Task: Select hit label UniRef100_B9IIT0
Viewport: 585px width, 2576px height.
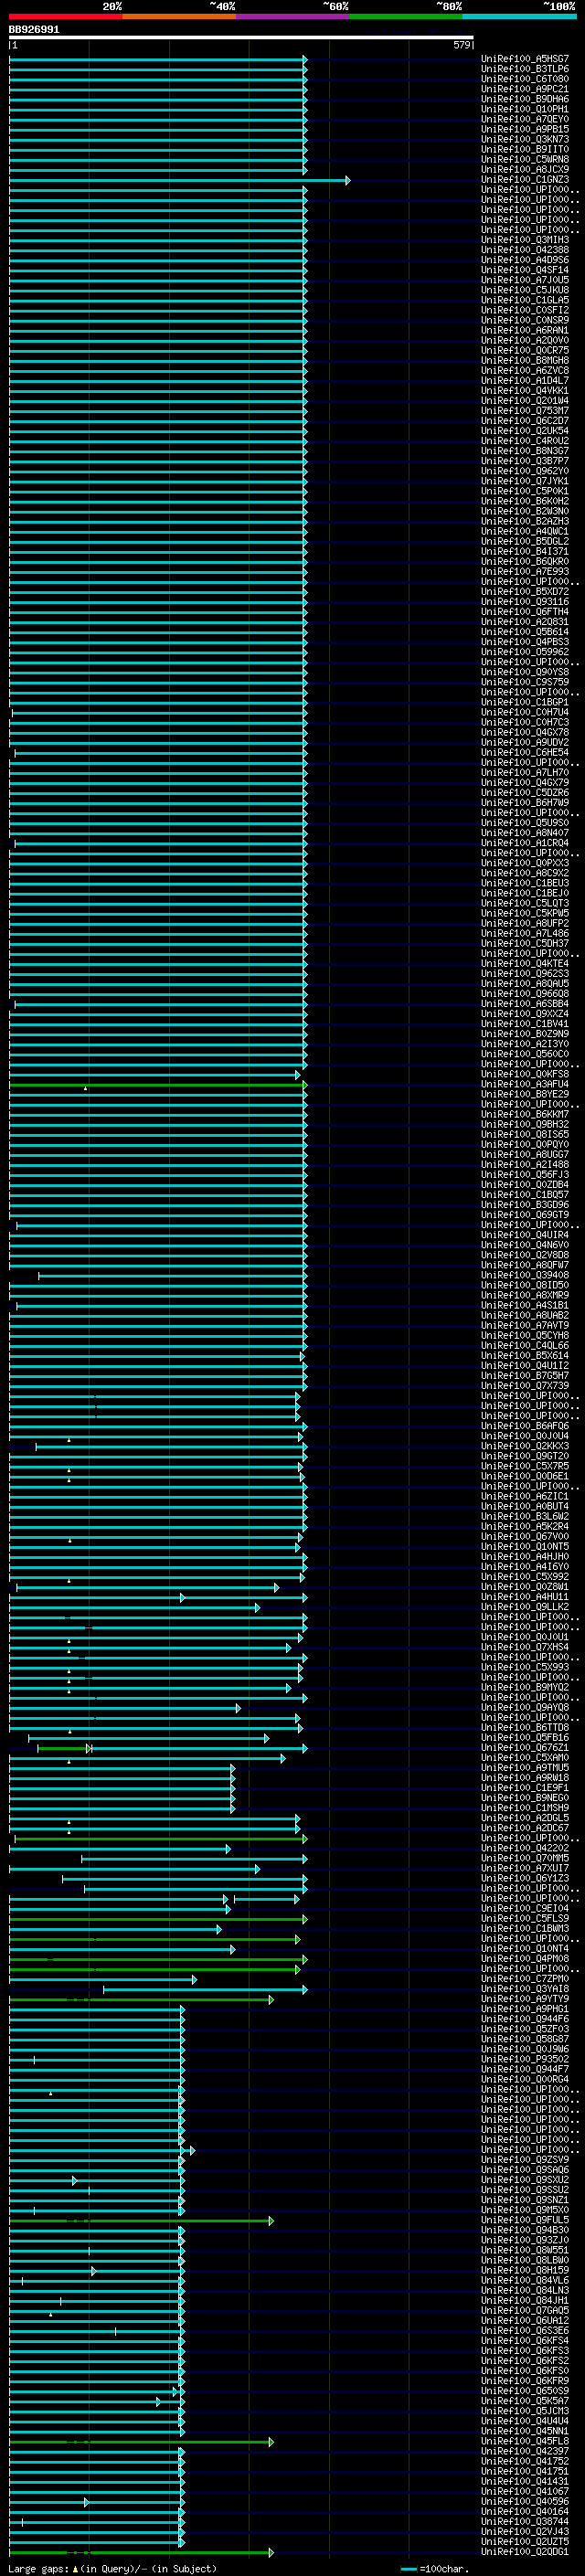Action: 525,149
